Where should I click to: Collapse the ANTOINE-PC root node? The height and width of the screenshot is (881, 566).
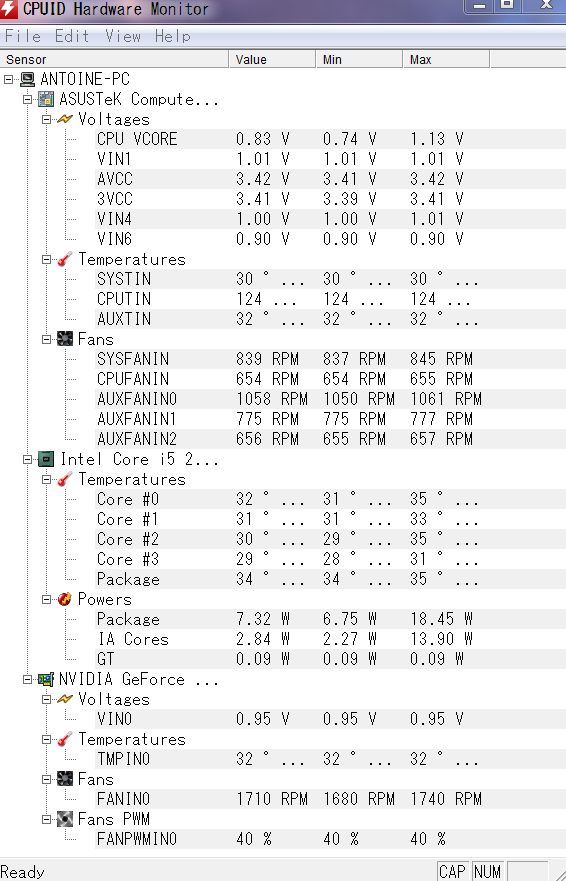click(8, 79)
